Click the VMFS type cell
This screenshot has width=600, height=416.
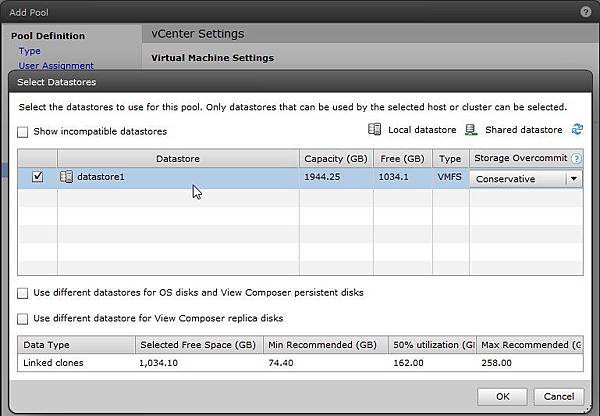coord(450,176)
